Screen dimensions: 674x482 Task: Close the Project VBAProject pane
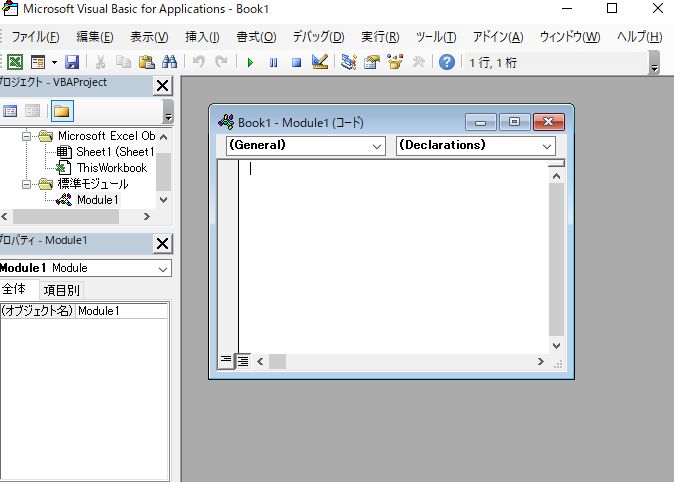tap(162, 86)
